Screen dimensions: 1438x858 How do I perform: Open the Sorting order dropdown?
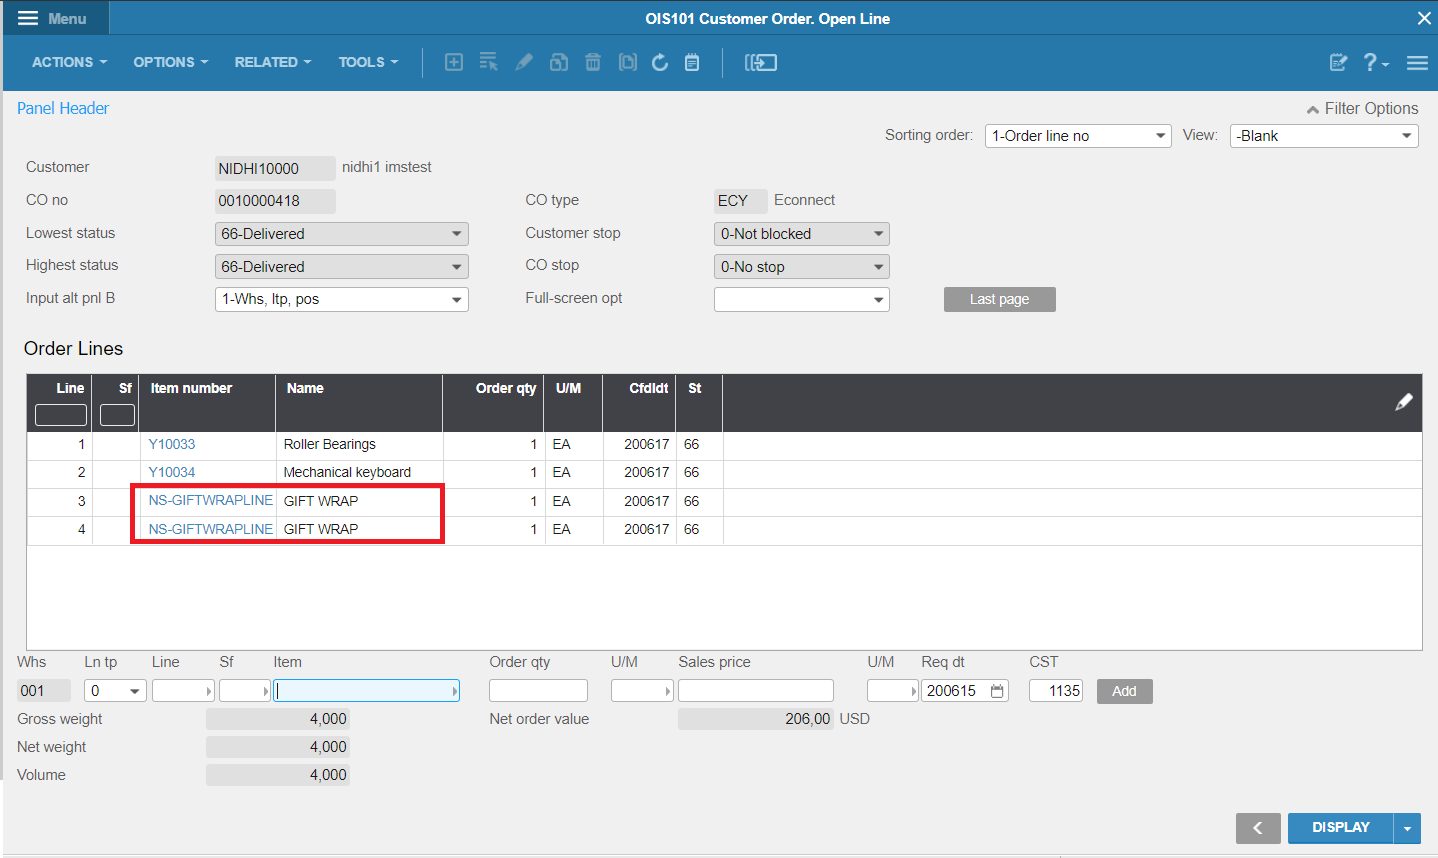click(x=1078, y=136)
